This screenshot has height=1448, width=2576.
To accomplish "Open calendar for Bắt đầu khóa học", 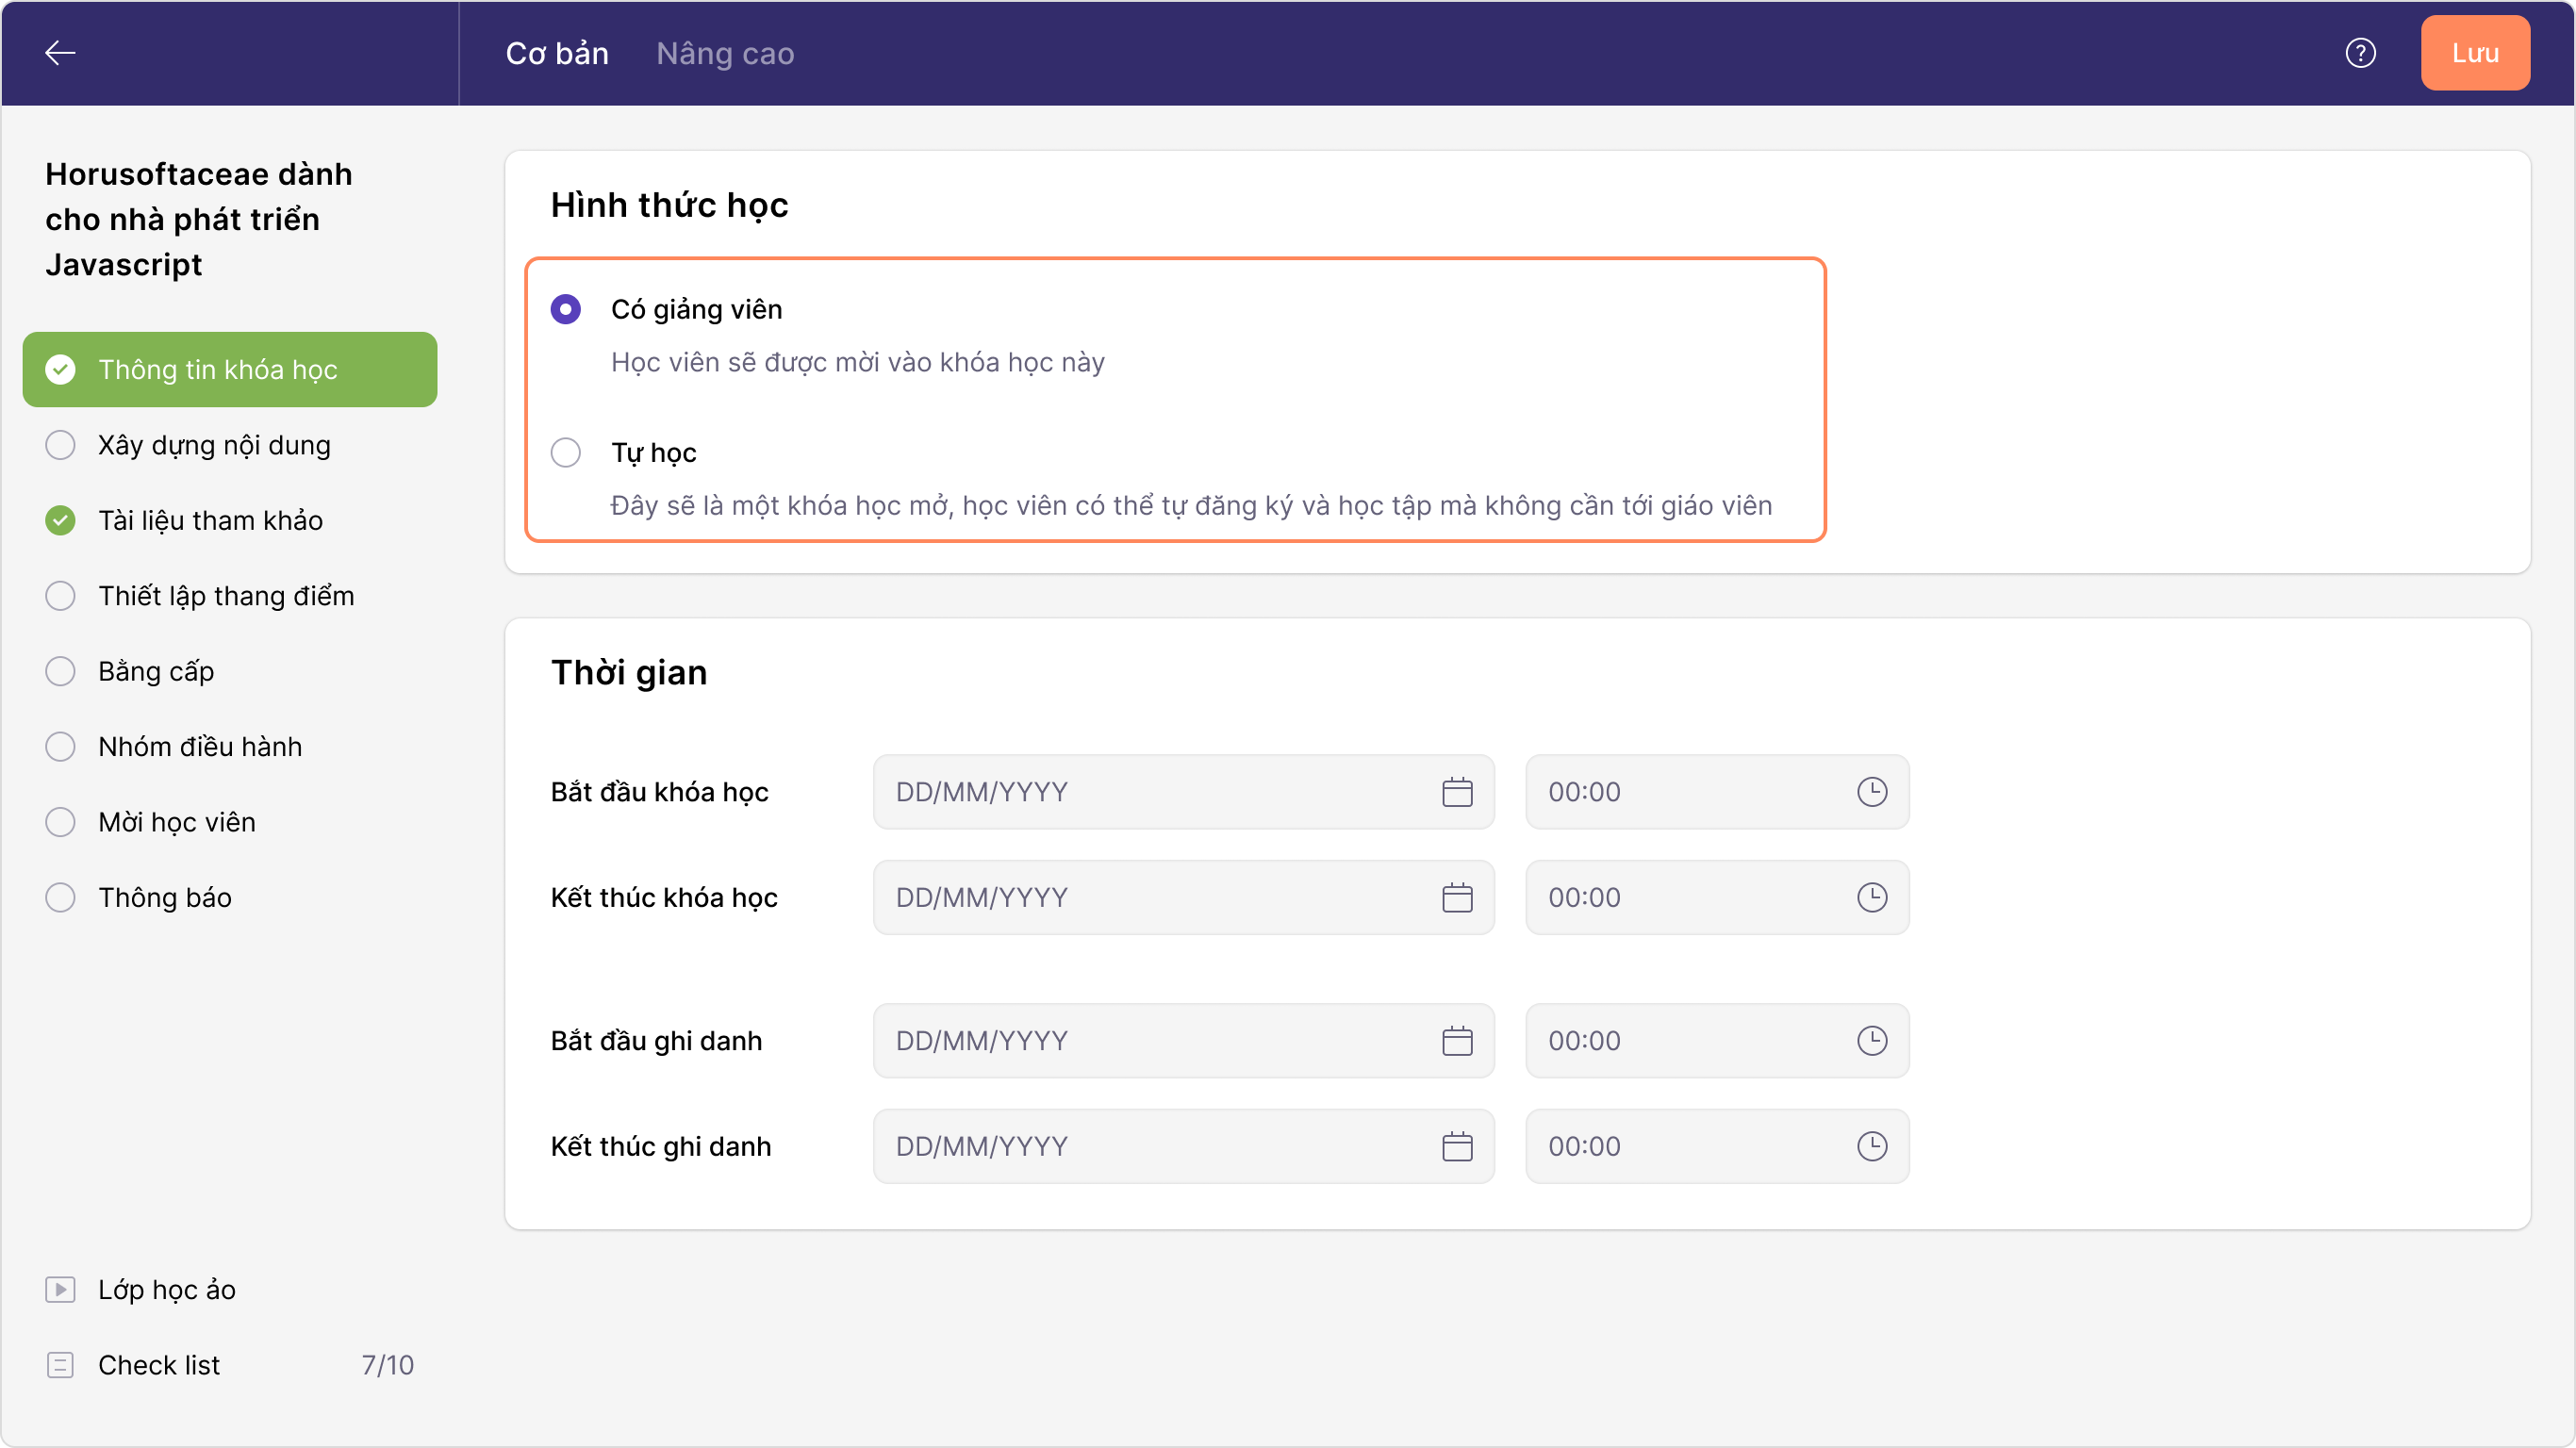I will point(1457,792).
